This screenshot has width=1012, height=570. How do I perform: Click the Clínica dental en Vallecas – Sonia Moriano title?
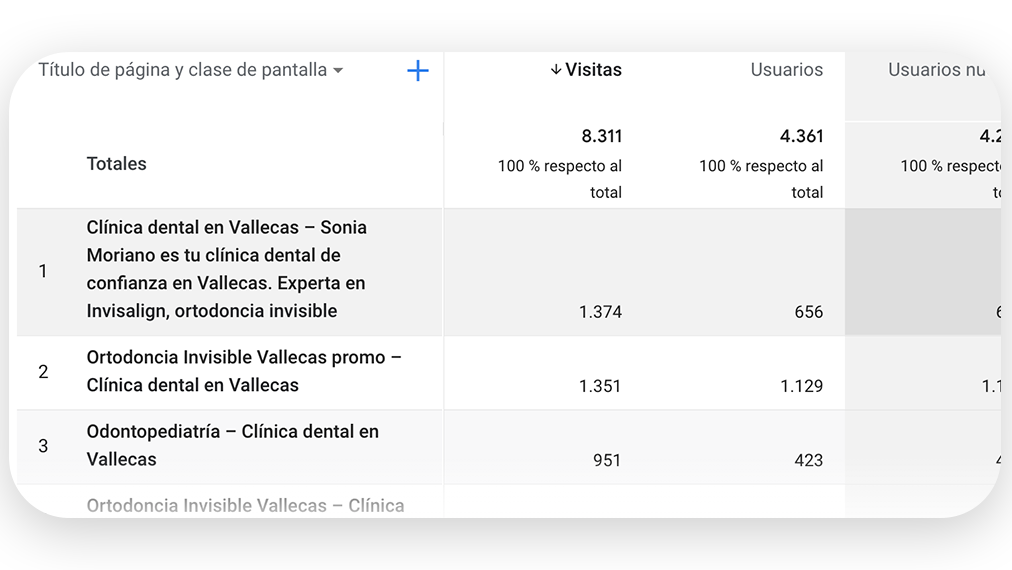227,269
